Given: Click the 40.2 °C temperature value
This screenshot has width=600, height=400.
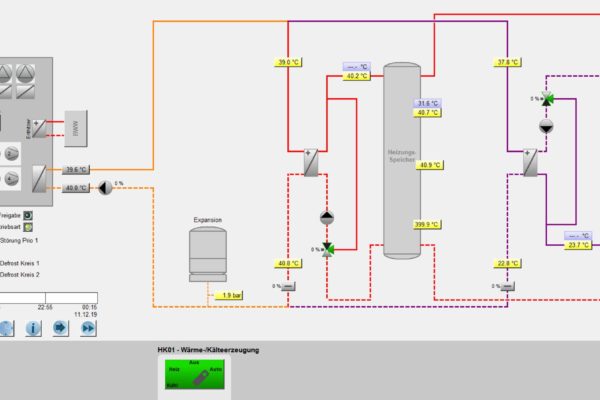Looking at the screenshot, I should (357, 76).
